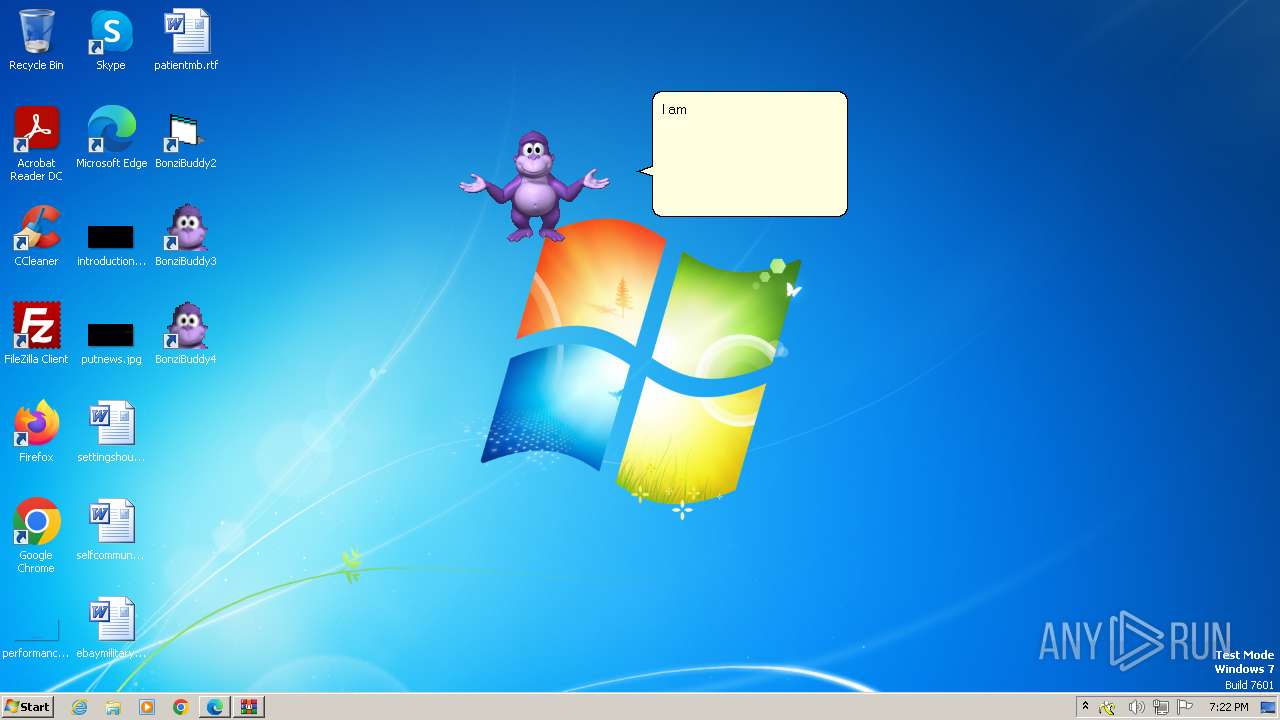Open the Start menu
This screenshot has height=720, width=1280.
point(27,707)
